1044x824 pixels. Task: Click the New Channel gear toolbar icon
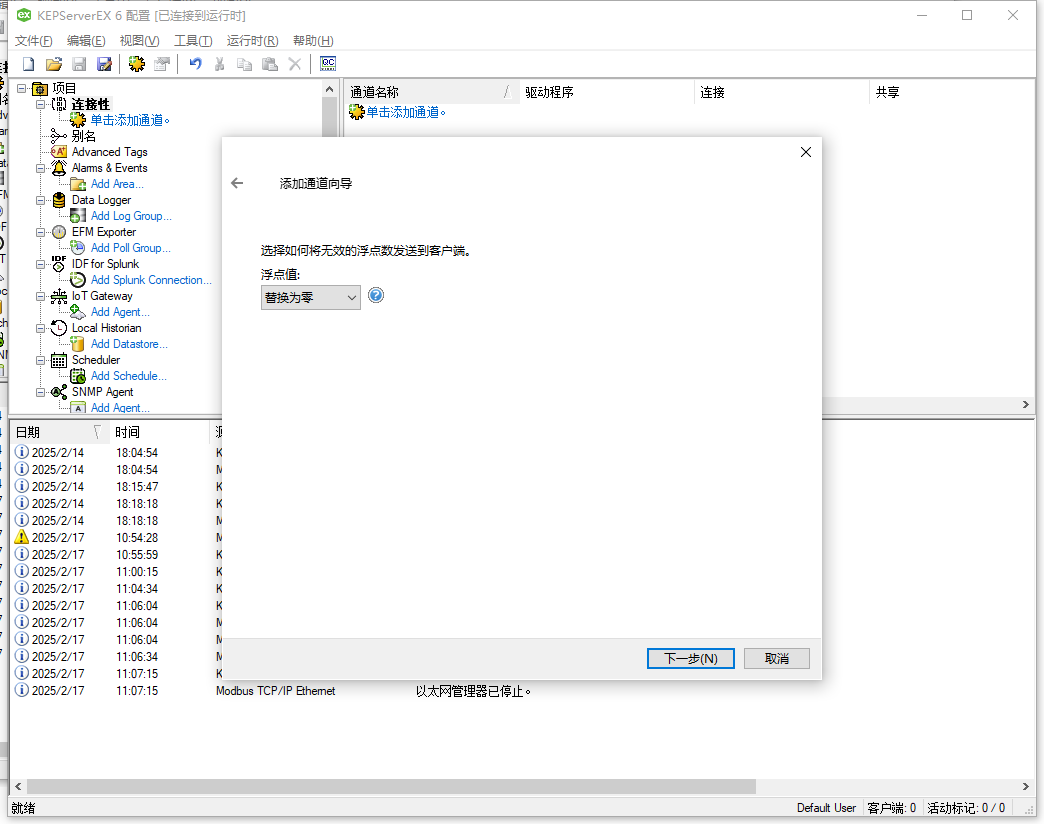click(136, 64)
